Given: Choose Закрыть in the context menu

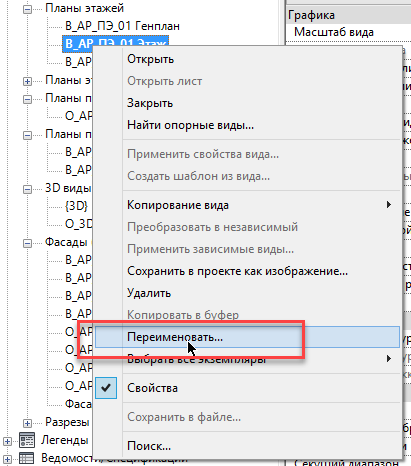Looking at the screenshot, I should click(150, 103).
